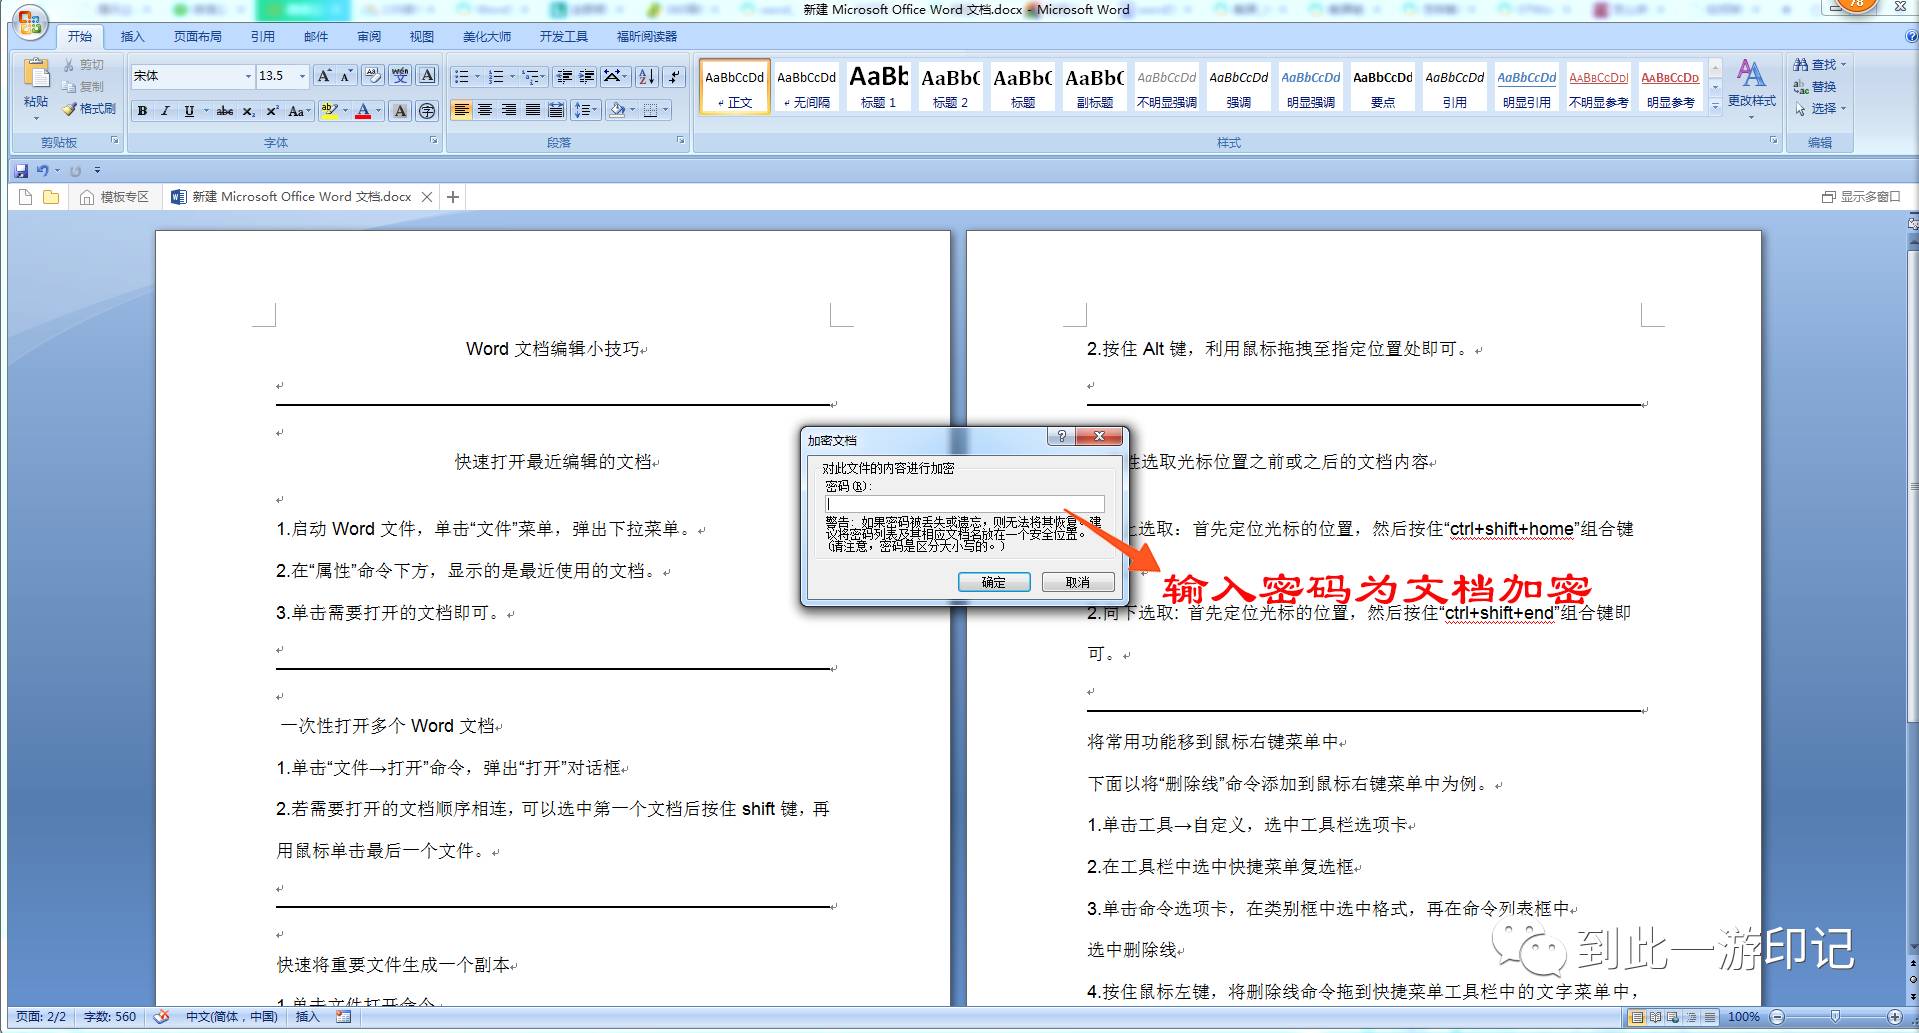Click the Phonetic Guide (wén) icon
Viewport: 1919px width, 1033px height.
(x=400, y=76)
